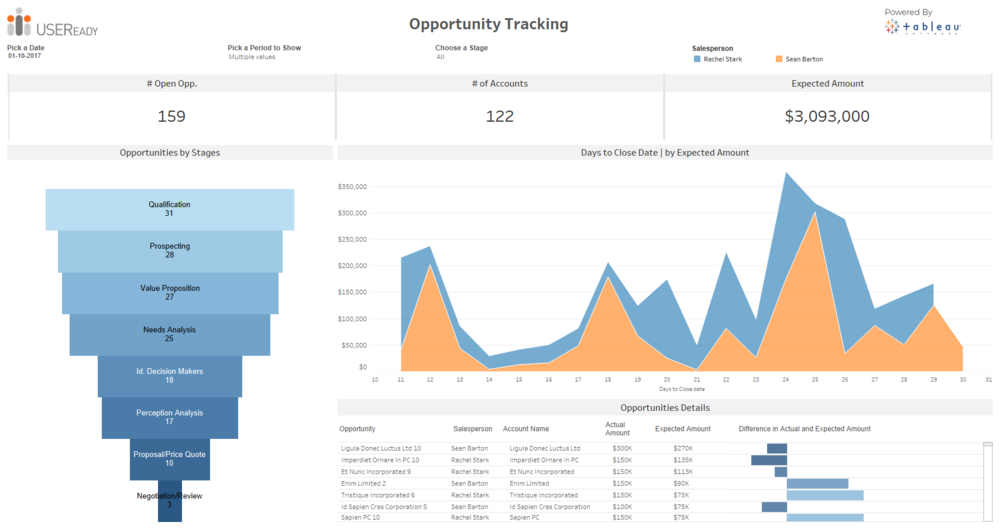Image resolution: width=1000 pixels, height=529 pixels.
Task: Select the Perception Analysis funnel stage
Action: coord(170,418)
